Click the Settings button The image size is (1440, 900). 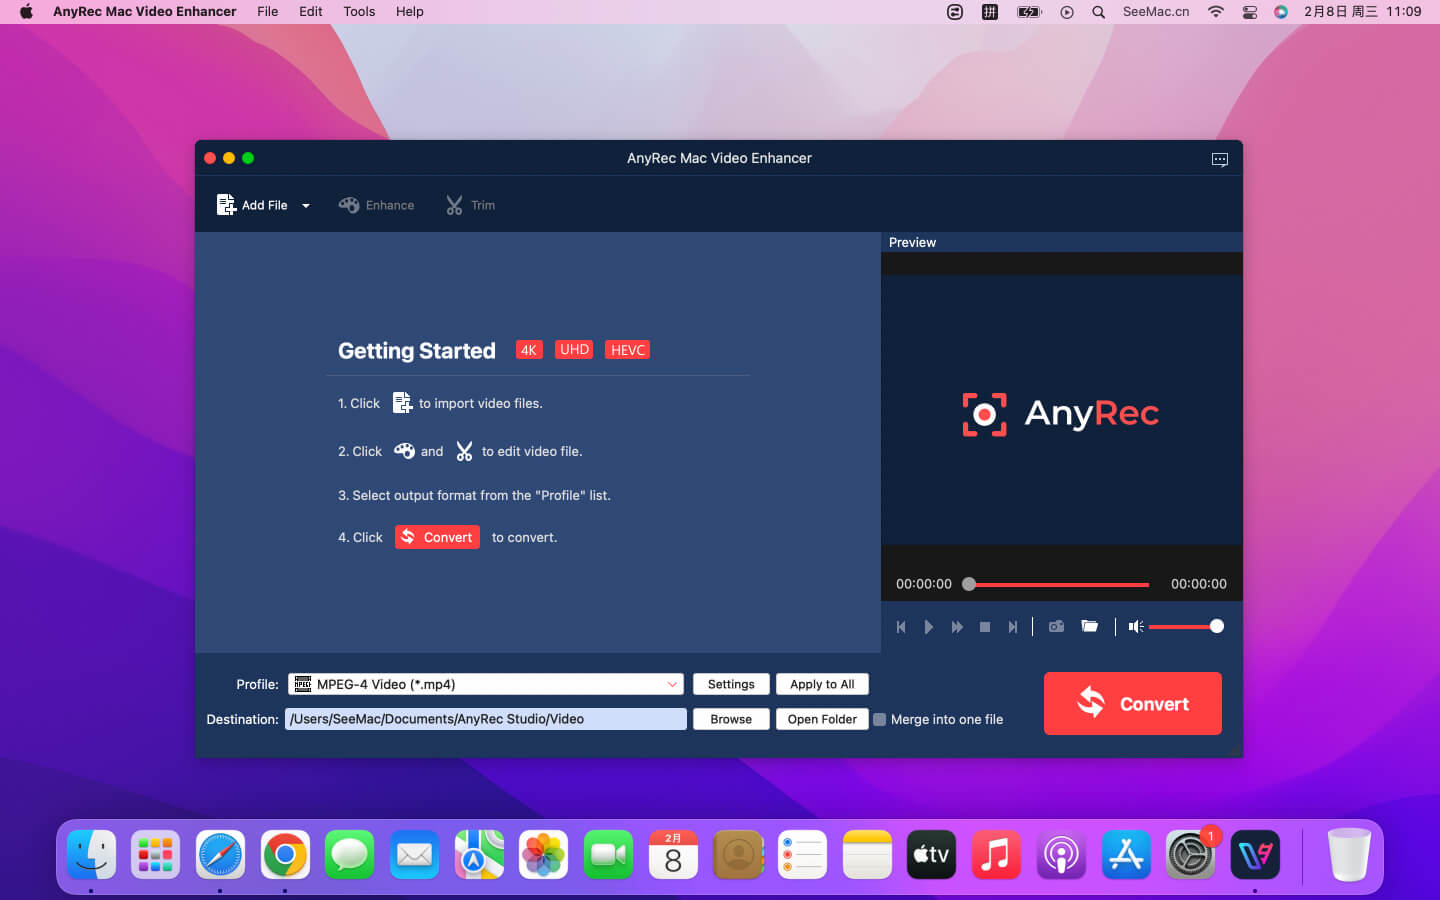tap(731, 684)
